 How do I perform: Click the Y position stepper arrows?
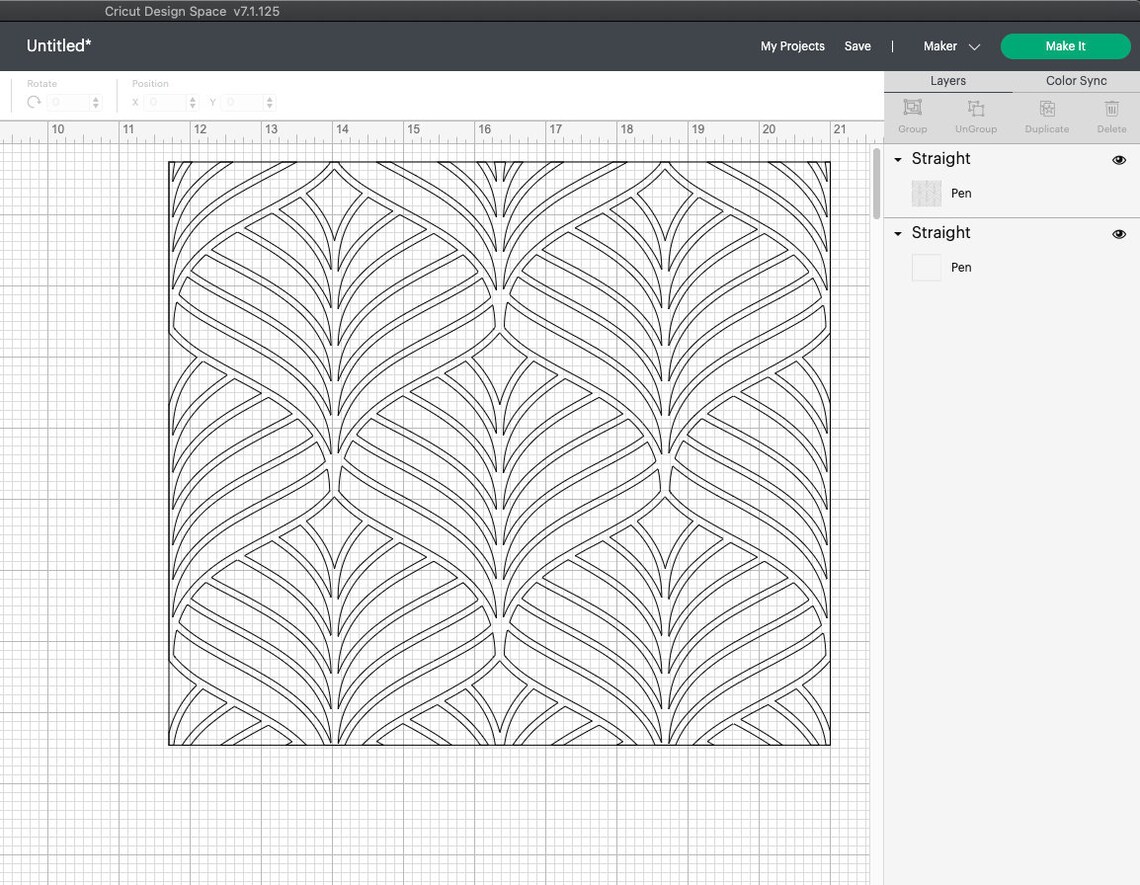click(268, 100)
